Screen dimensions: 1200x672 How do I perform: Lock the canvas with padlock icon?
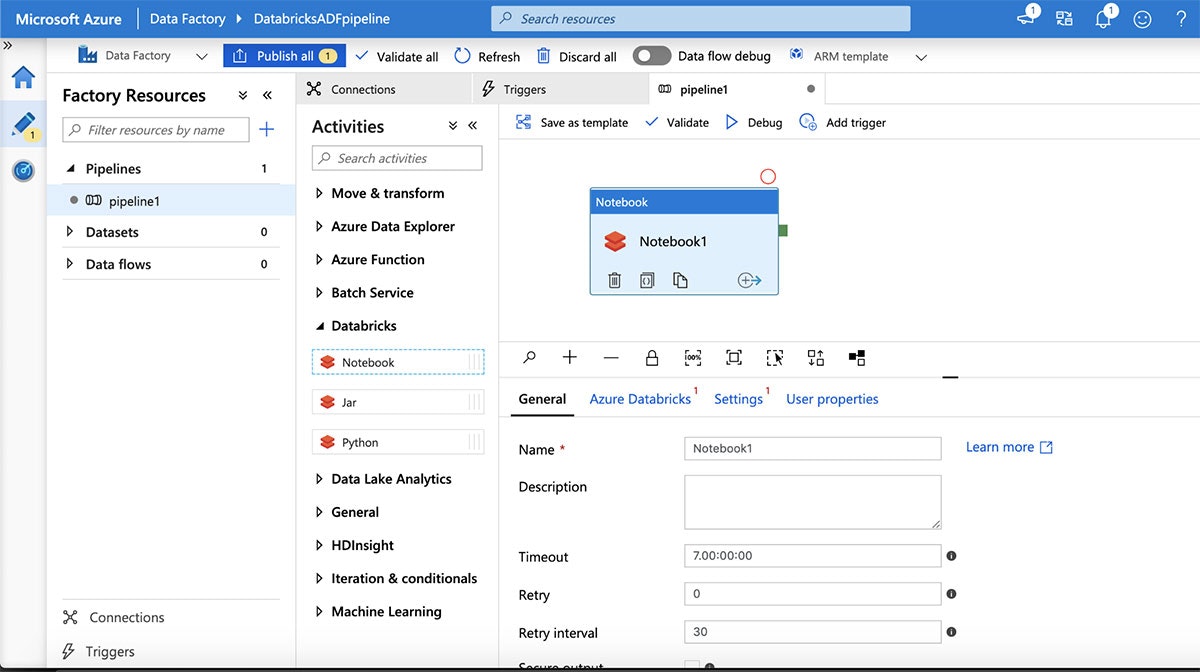[x=652, y=357]
